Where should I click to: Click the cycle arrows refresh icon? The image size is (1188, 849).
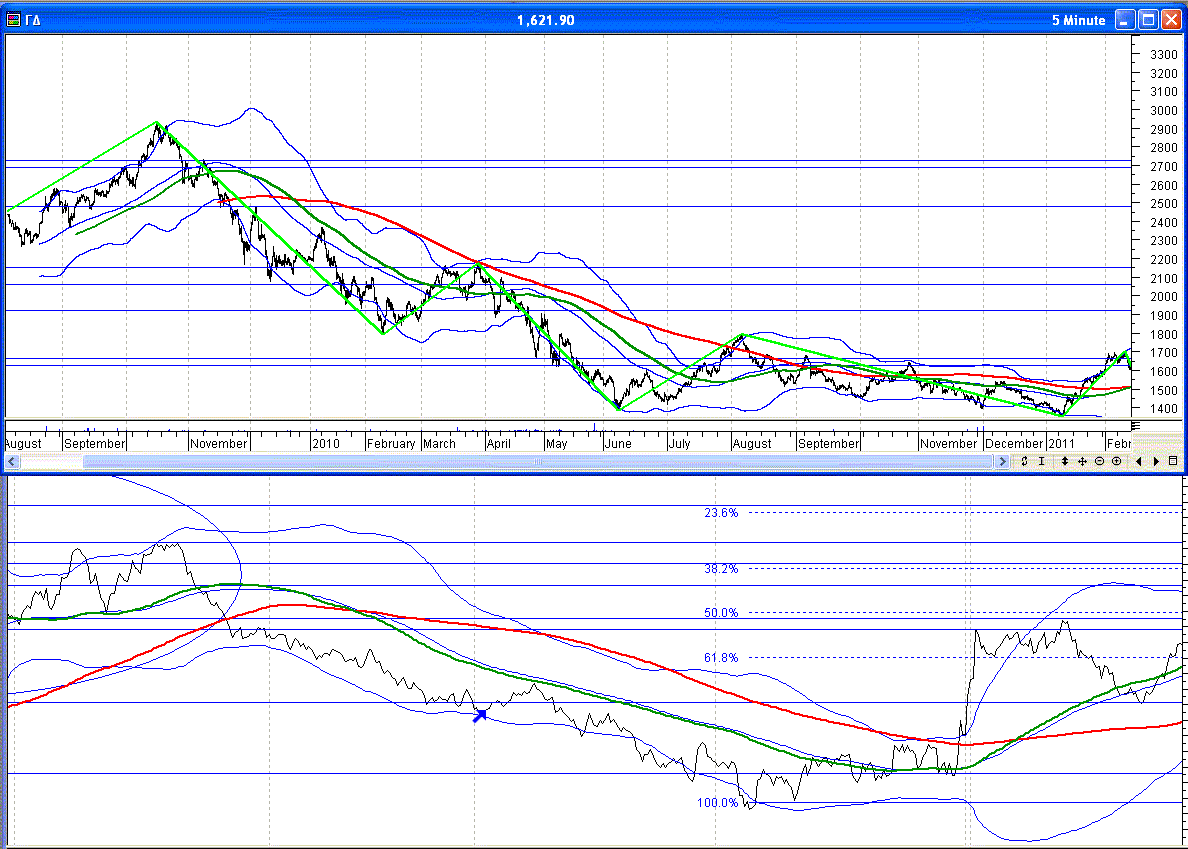[x=1024, y=461]
